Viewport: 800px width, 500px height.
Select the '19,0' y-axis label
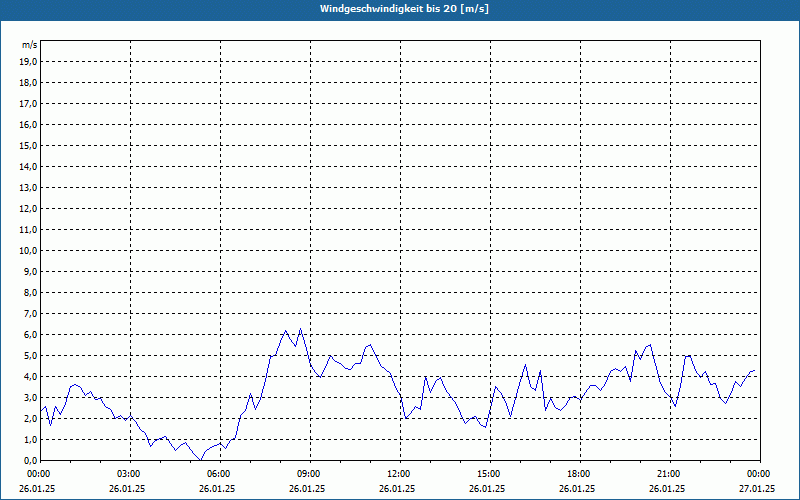28,62
